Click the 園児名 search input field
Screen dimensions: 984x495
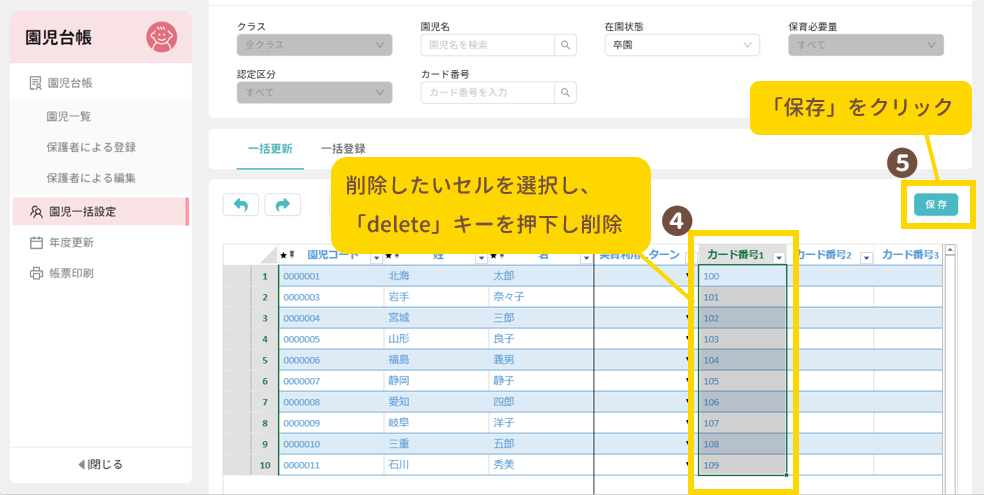click(488, 45)
